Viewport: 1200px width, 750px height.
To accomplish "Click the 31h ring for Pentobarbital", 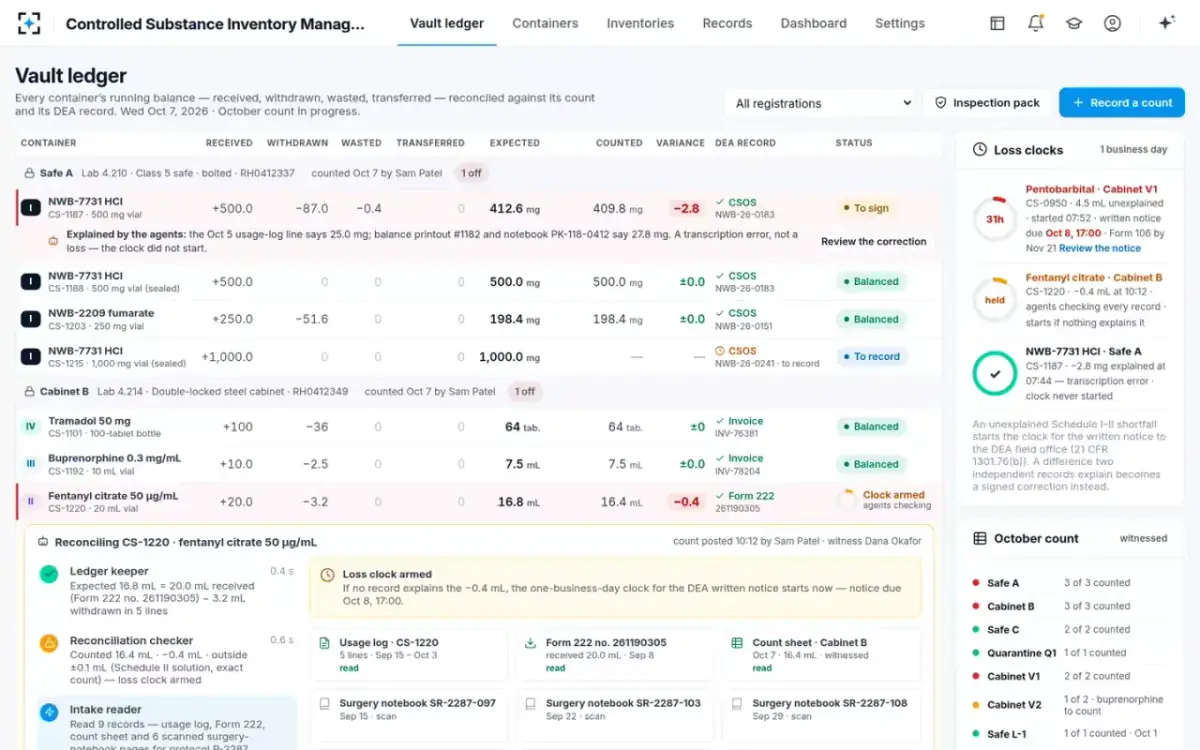I will click(995, 219).
